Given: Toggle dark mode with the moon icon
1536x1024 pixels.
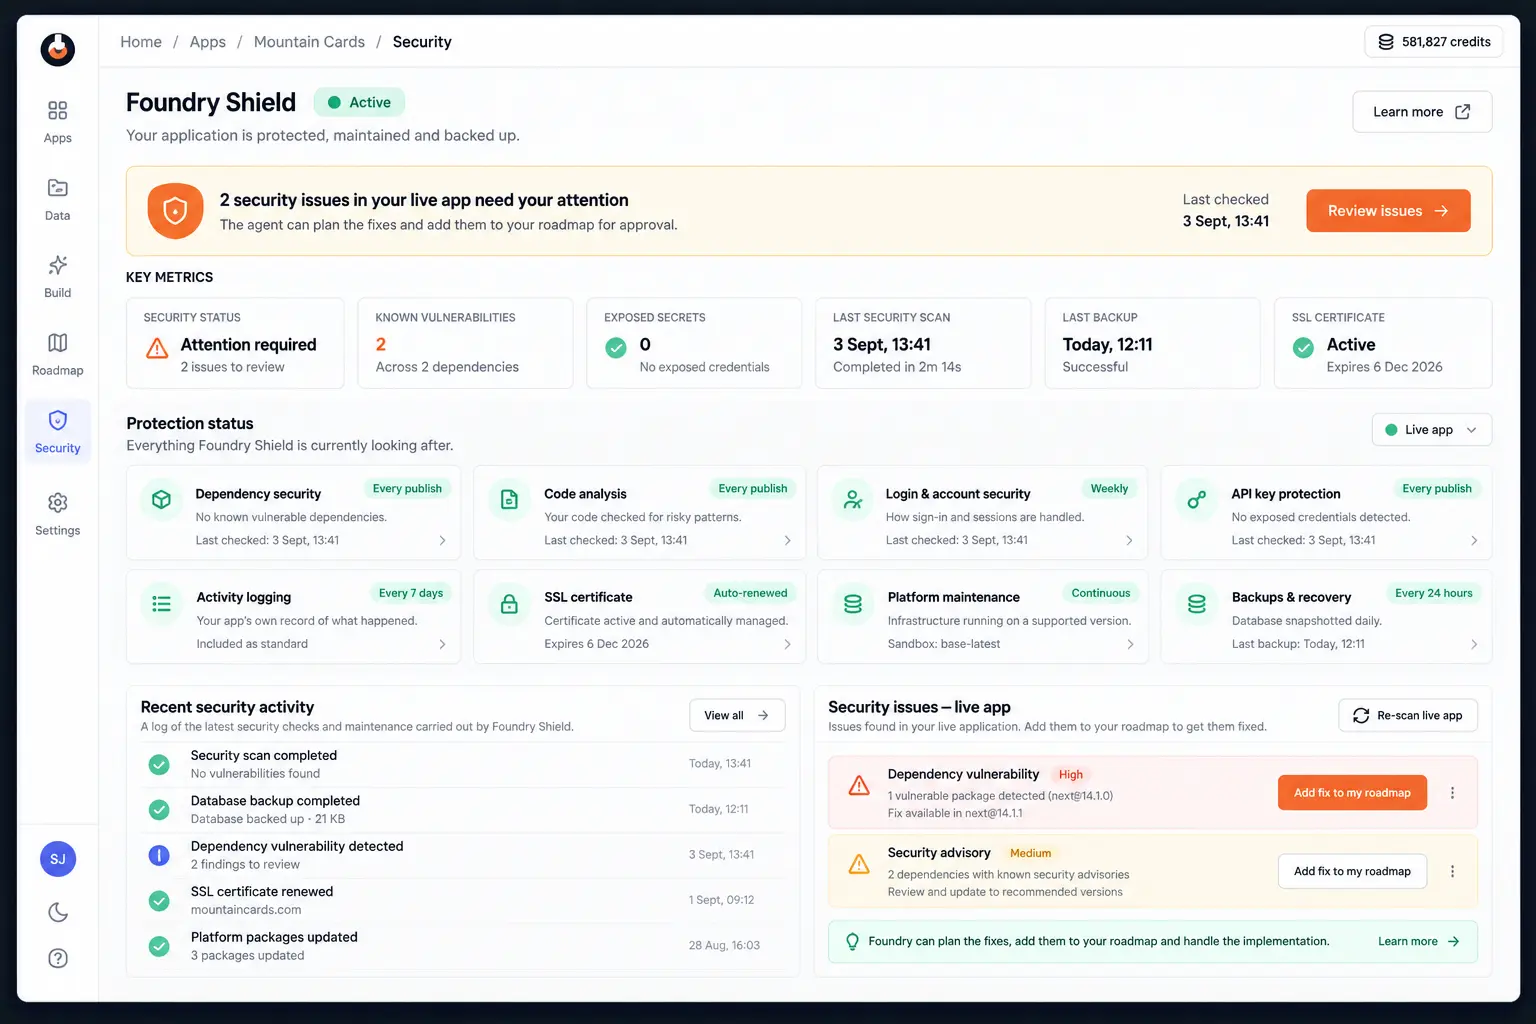Looking at the screenshot, I should [x=58, y=912].
